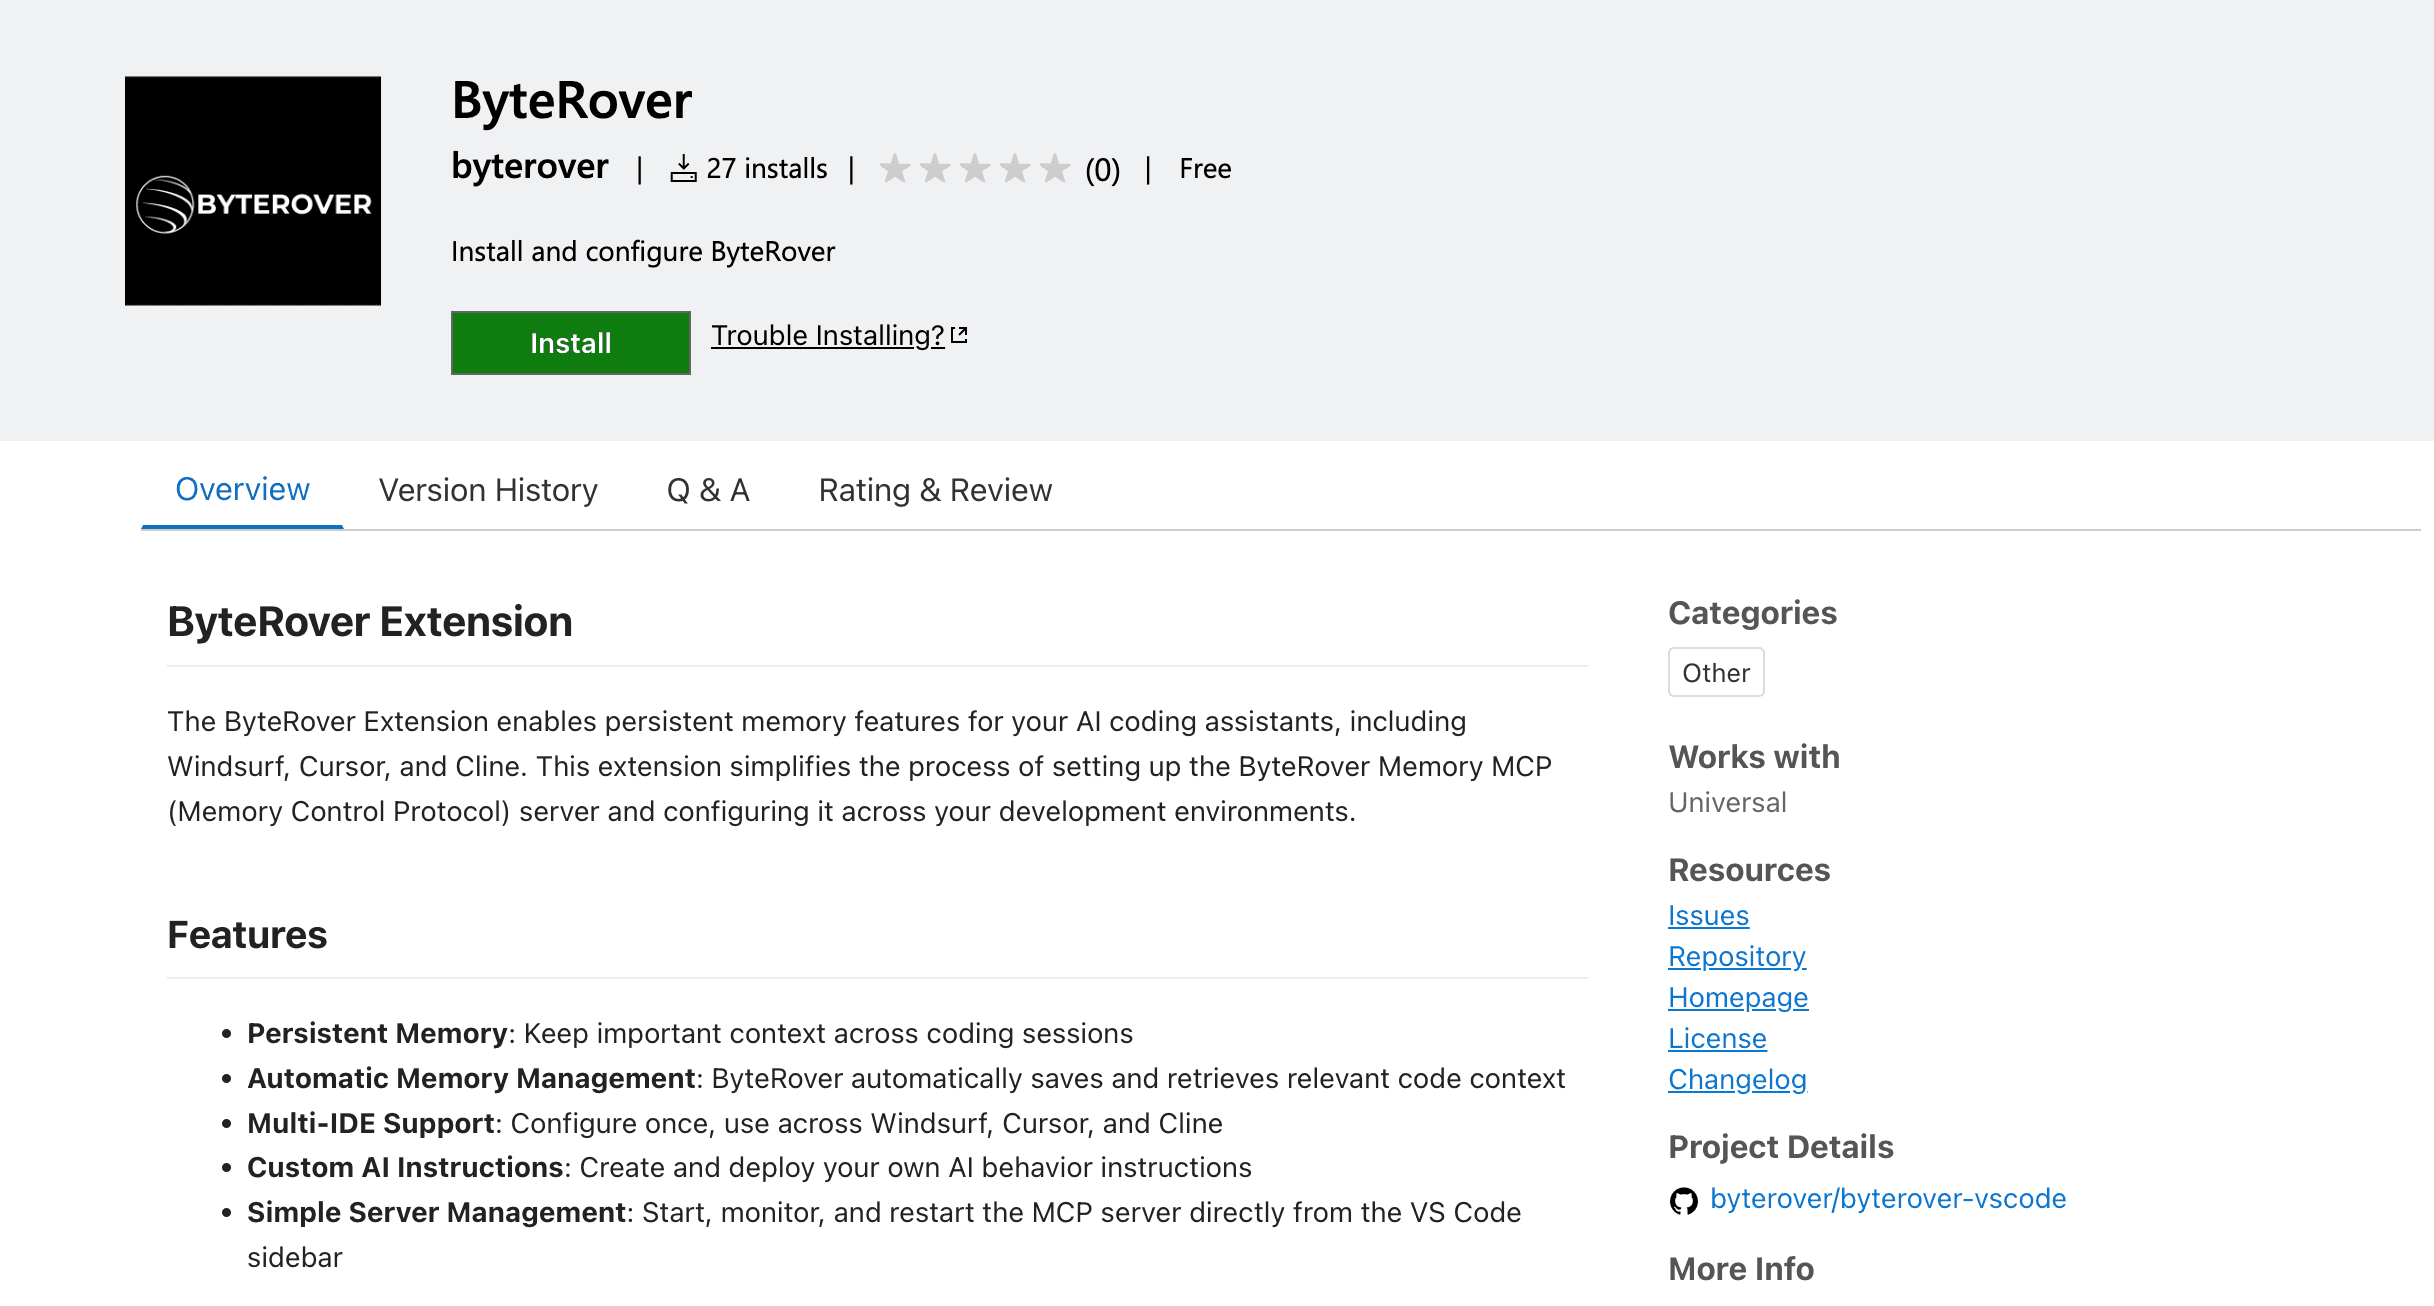Open the Trouble Installing? link
The width and height of the screenshot is (2434, 1306).
coord(828,335)
